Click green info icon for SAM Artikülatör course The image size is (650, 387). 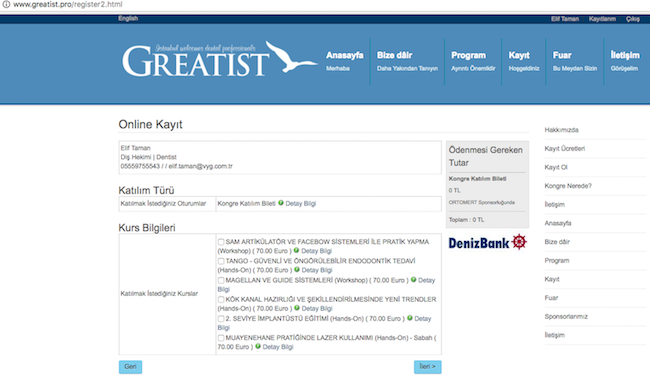(x=296, y=250)
